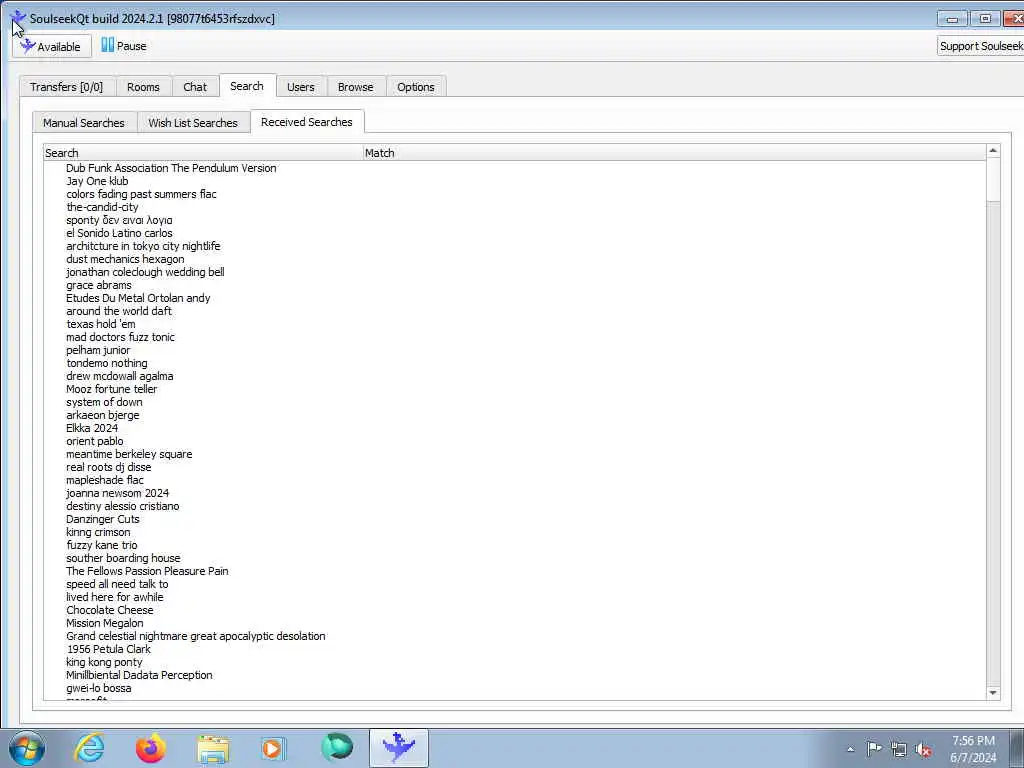Select row 'Grand celestial nightmare great apocalyptic desolation'
The height and width of the screenshot is (768, 1024).
coord(196,636)
